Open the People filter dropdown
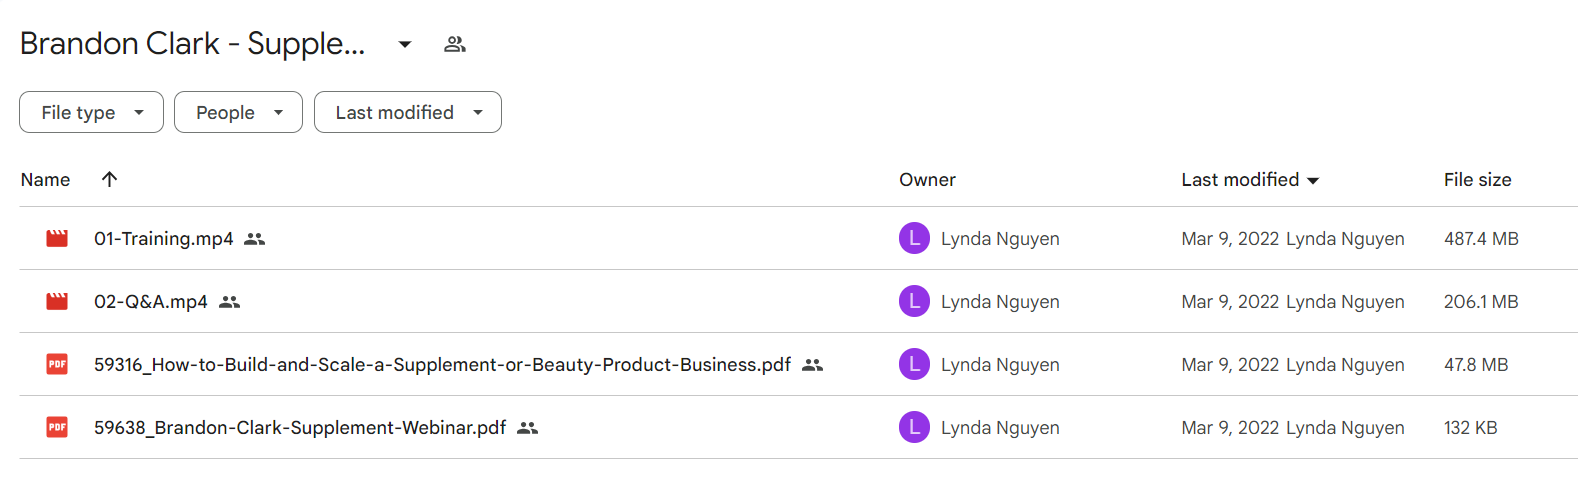1578x501 pixels. (x=238, y=112)
